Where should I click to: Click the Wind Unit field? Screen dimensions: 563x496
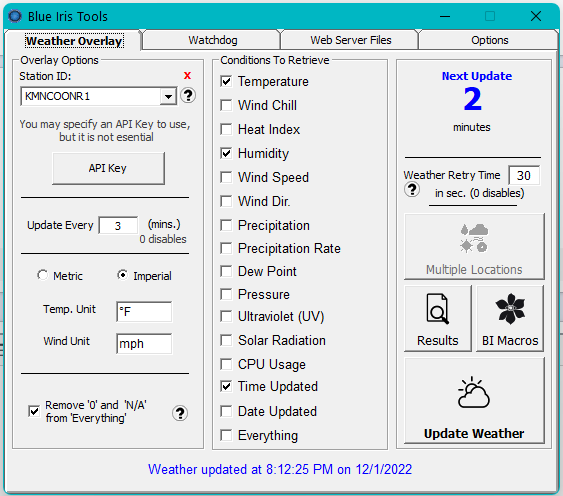click(144, 344)
